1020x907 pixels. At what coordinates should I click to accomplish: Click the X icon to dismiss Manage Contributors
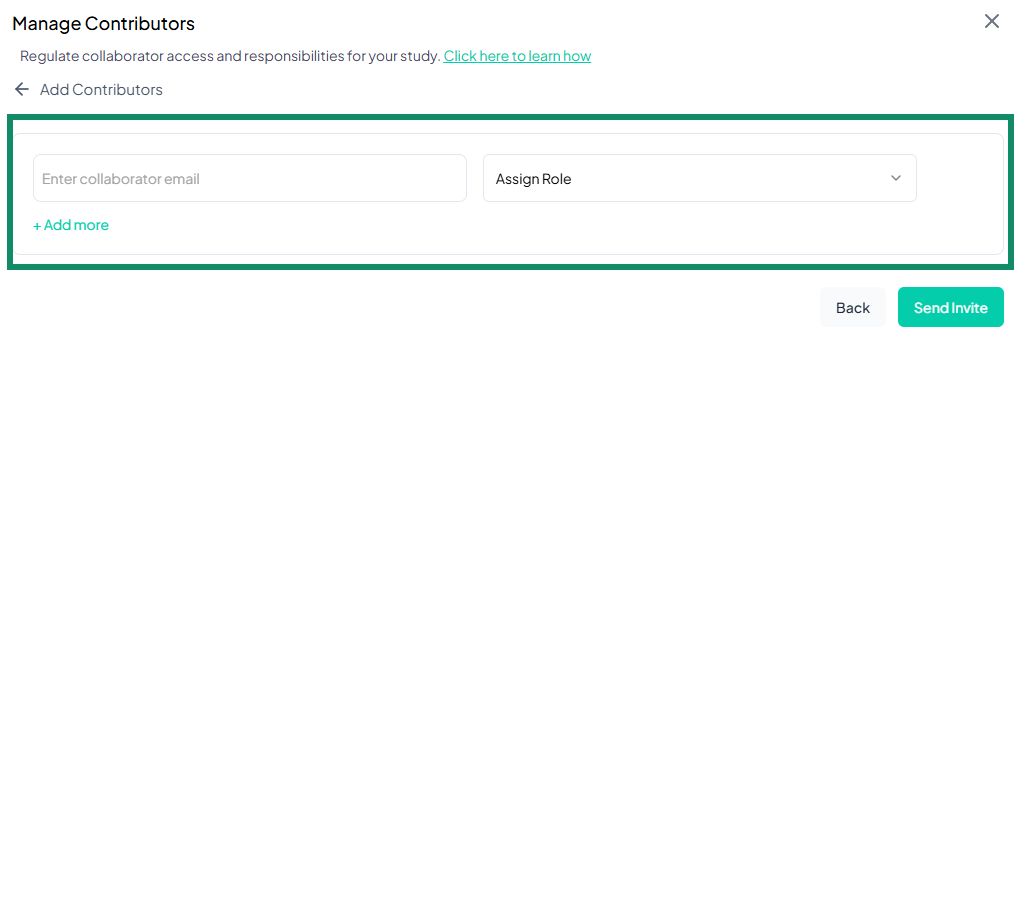click(x=991, y=21)
